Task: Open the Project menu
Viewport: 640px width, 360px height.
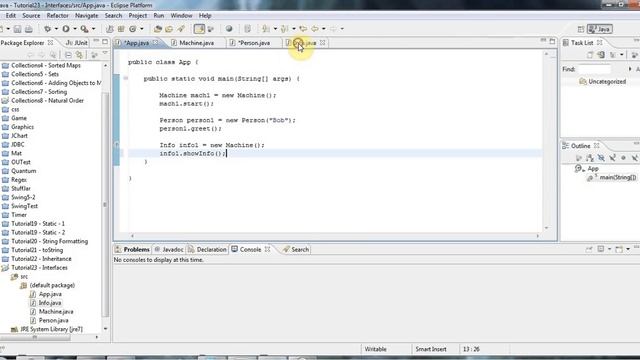Action: tap(138, 16)
